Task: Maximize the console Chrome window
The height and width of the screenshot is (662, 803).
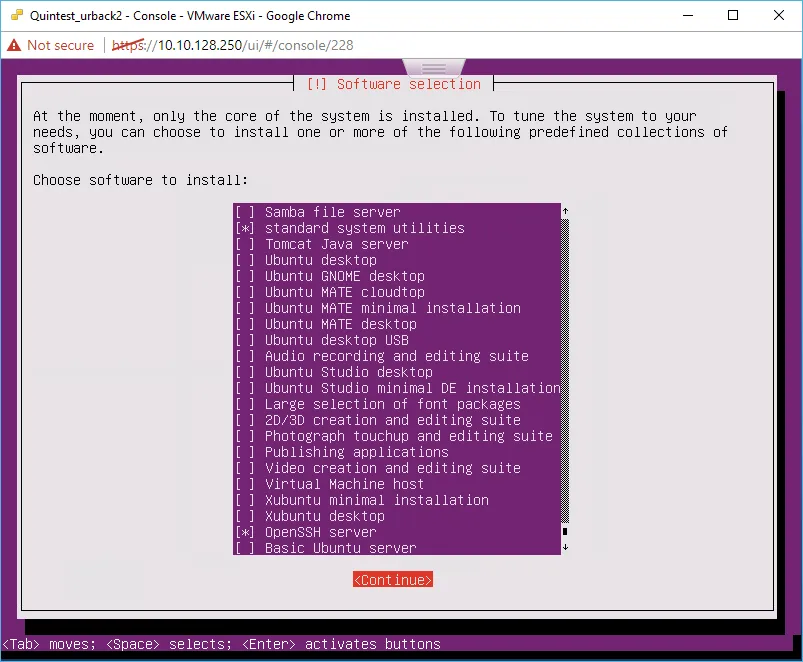Action: coord(733,15)
